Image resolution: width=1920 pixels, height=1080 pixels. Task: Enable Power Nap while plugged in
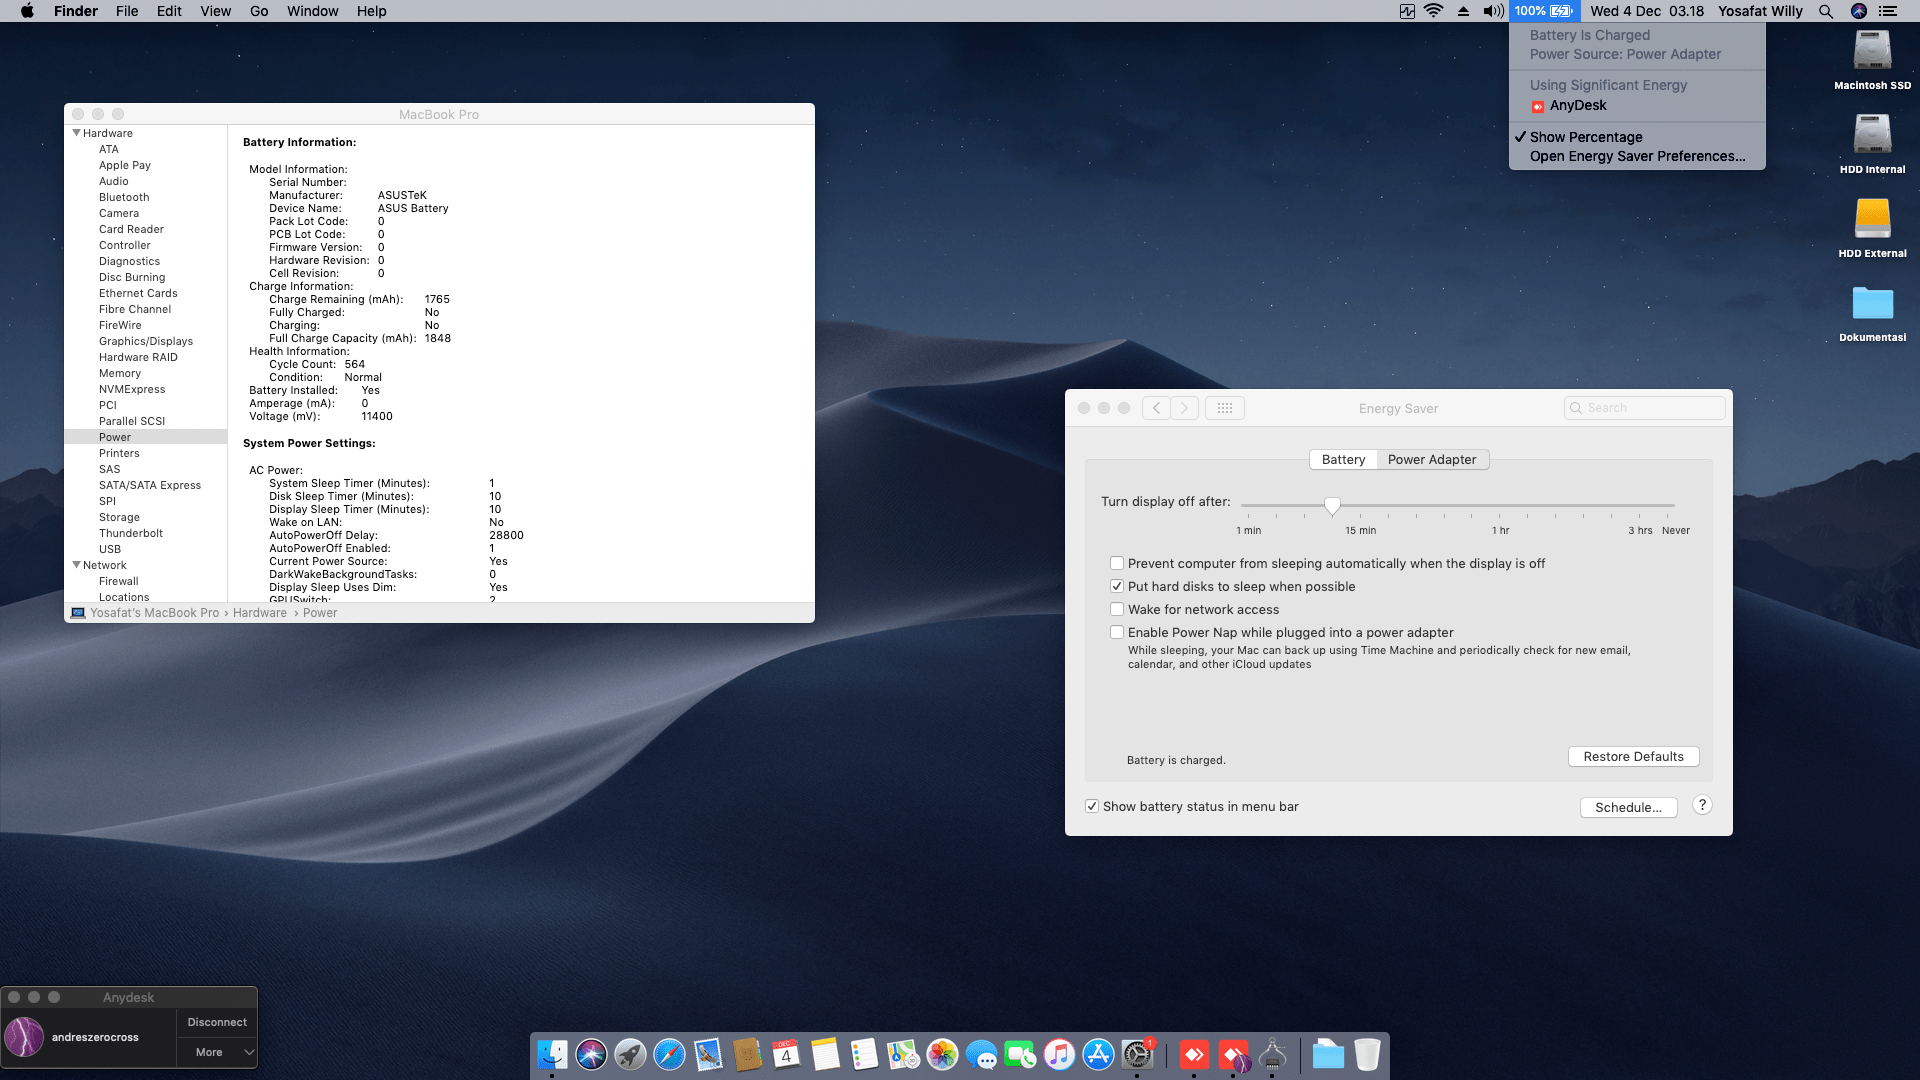tap(1117, 632)
